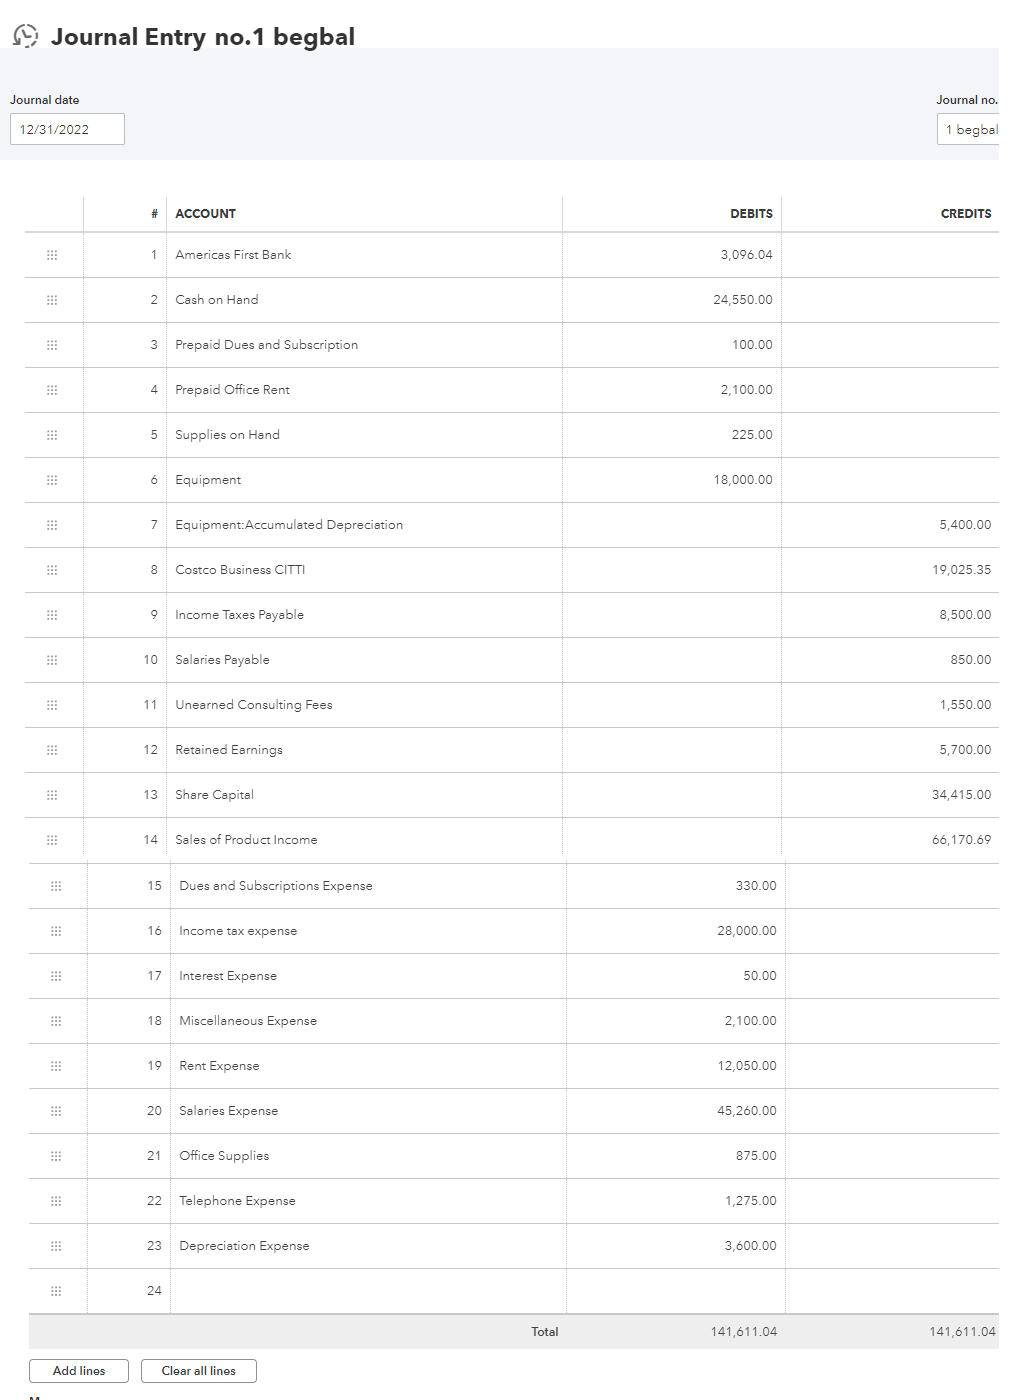Click drag handle for Depreciation Expense row

(56, 1246)
